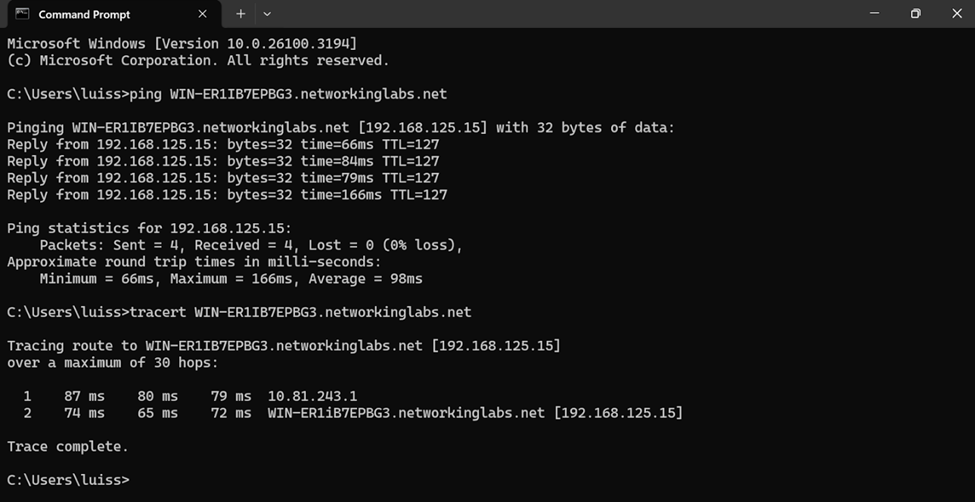Viewport: 975px width, 502px height.
Task: Click hop 2 hostname in tracert output
Action: point(406,413)
